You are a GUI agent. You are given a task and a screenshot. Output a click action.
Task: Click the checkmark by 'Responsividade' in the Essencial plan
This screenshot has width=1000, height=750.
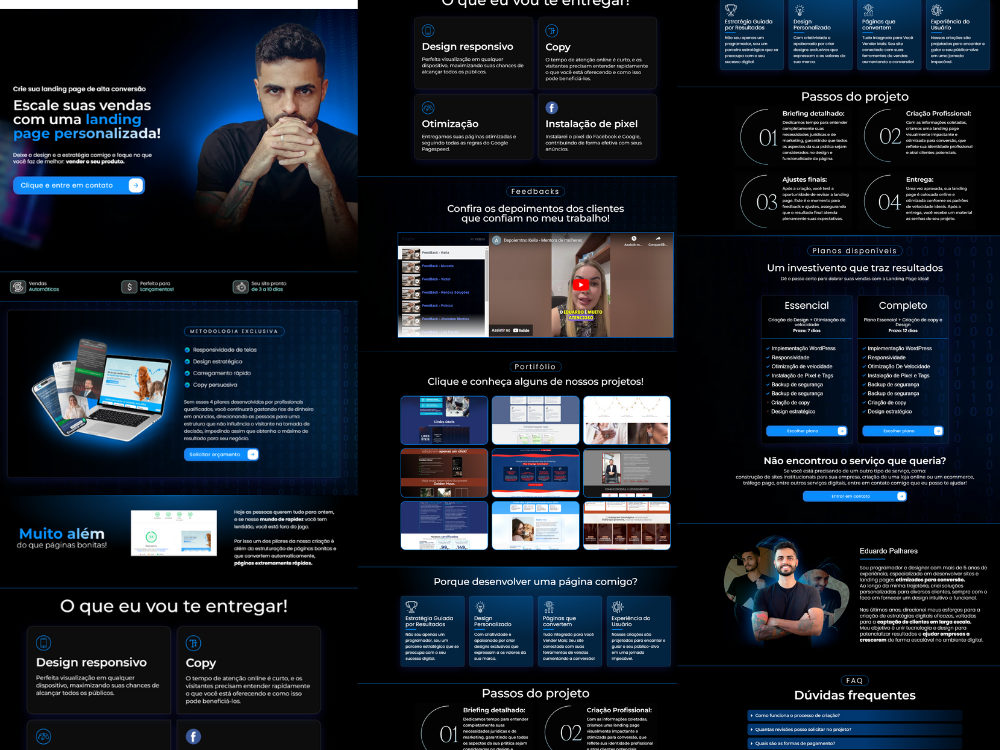(x=767, y=357)
